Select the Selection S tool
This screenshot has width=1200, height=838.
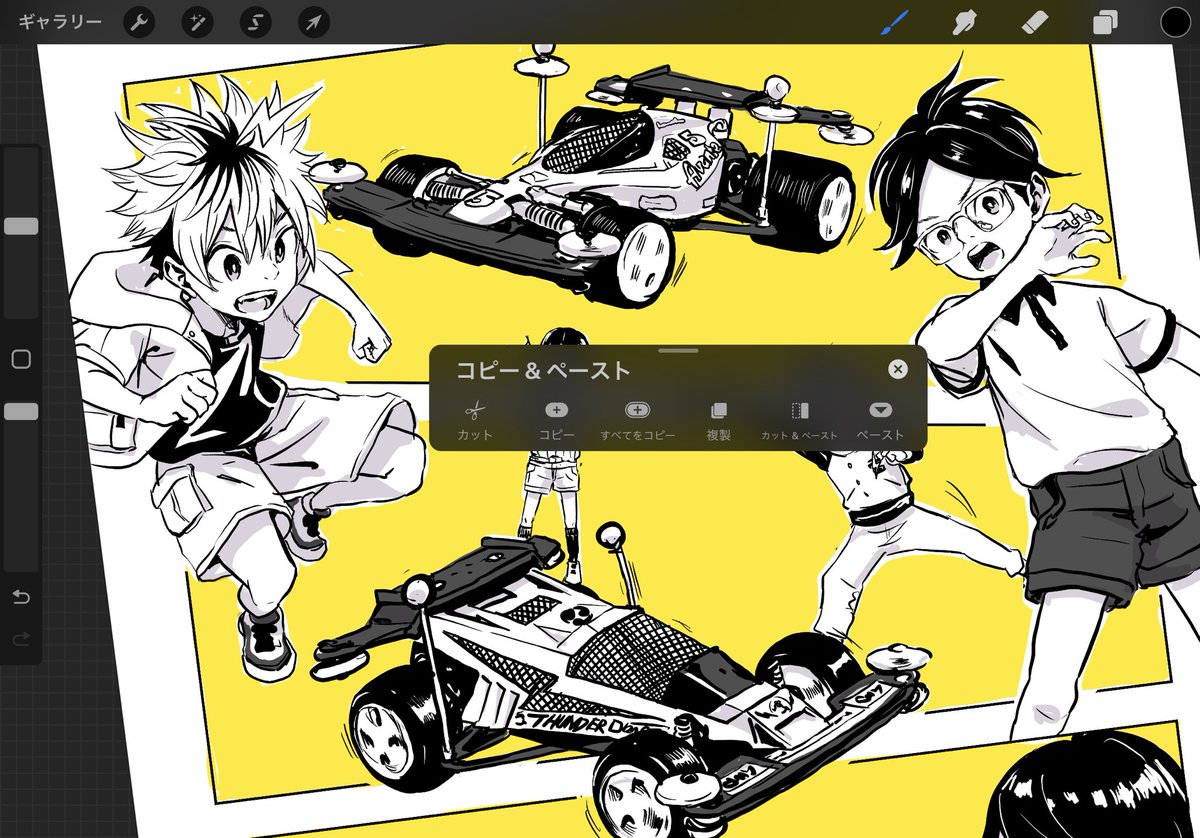(x=256, y=21)
